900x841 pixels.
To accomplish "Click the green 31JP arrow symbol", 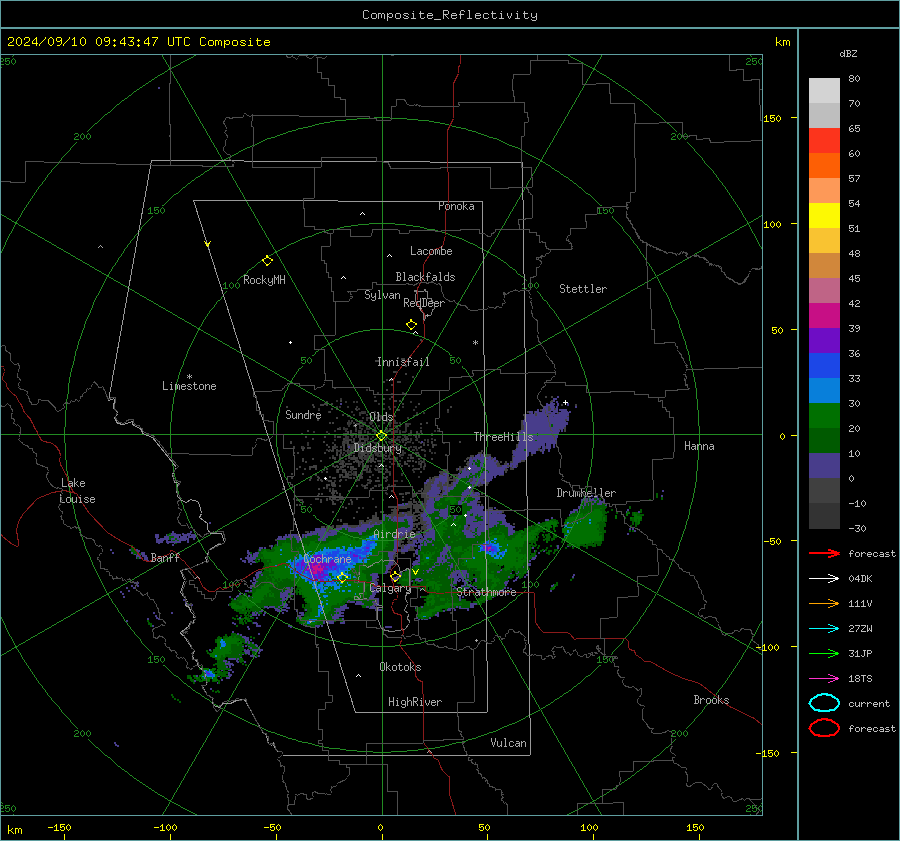I will [824, 653].
